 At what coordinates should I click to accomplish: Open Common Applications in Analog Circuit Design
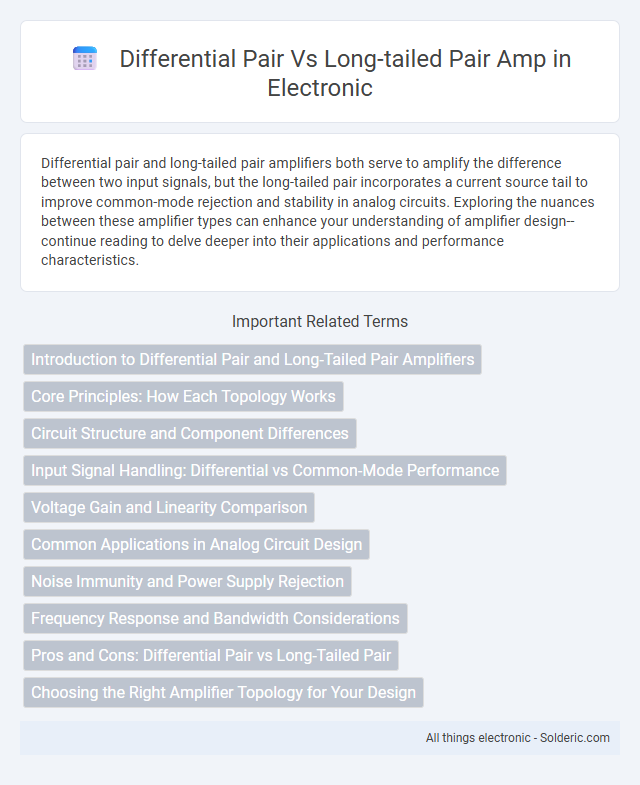tap(196, 545)
